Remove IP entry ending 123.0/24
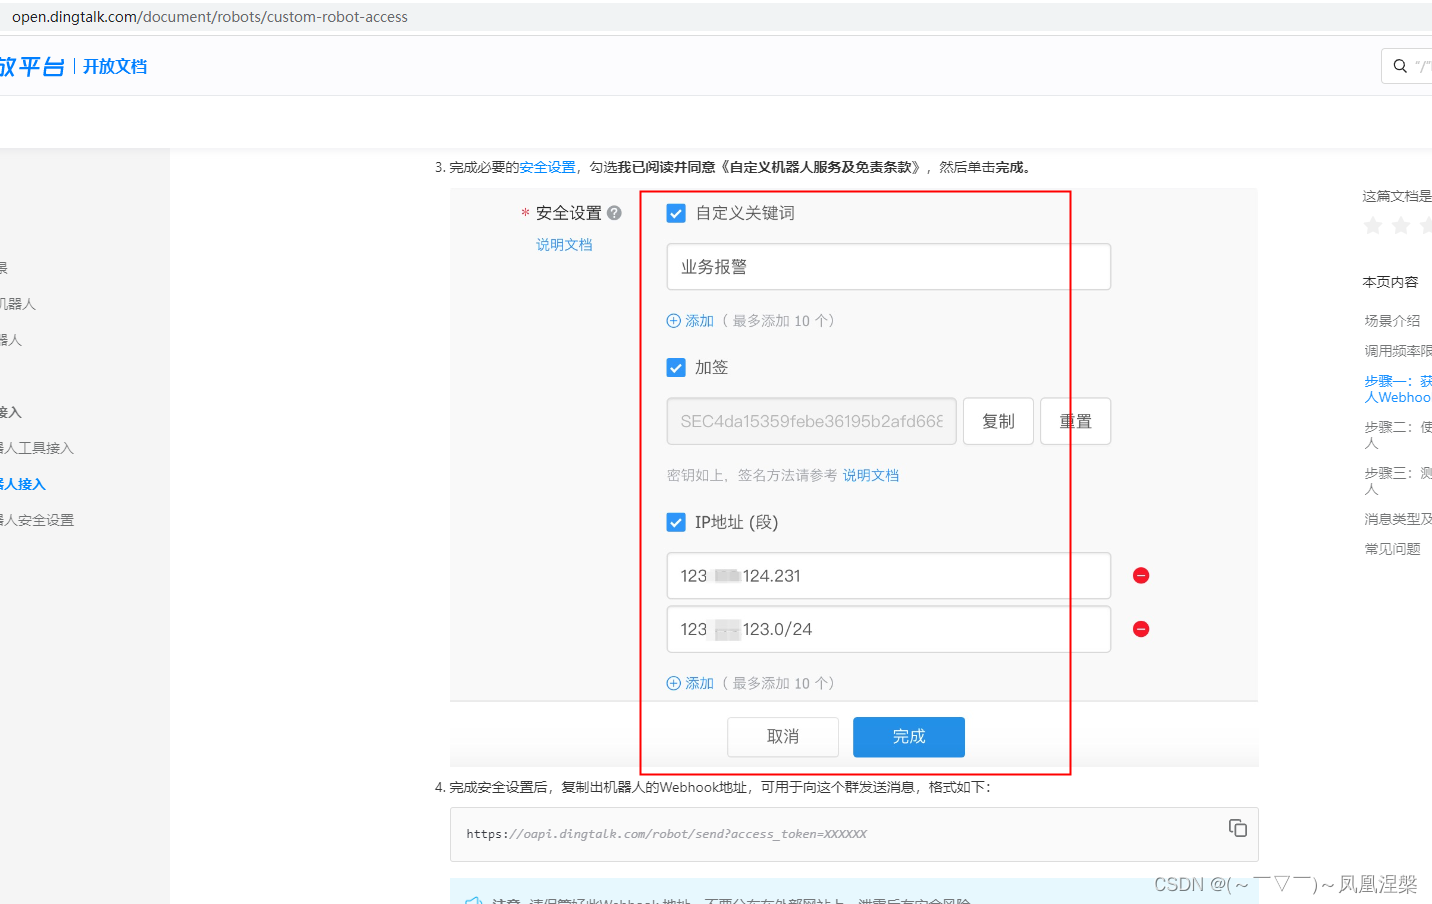This screenshot has height=904, width=1432. 1141,629
